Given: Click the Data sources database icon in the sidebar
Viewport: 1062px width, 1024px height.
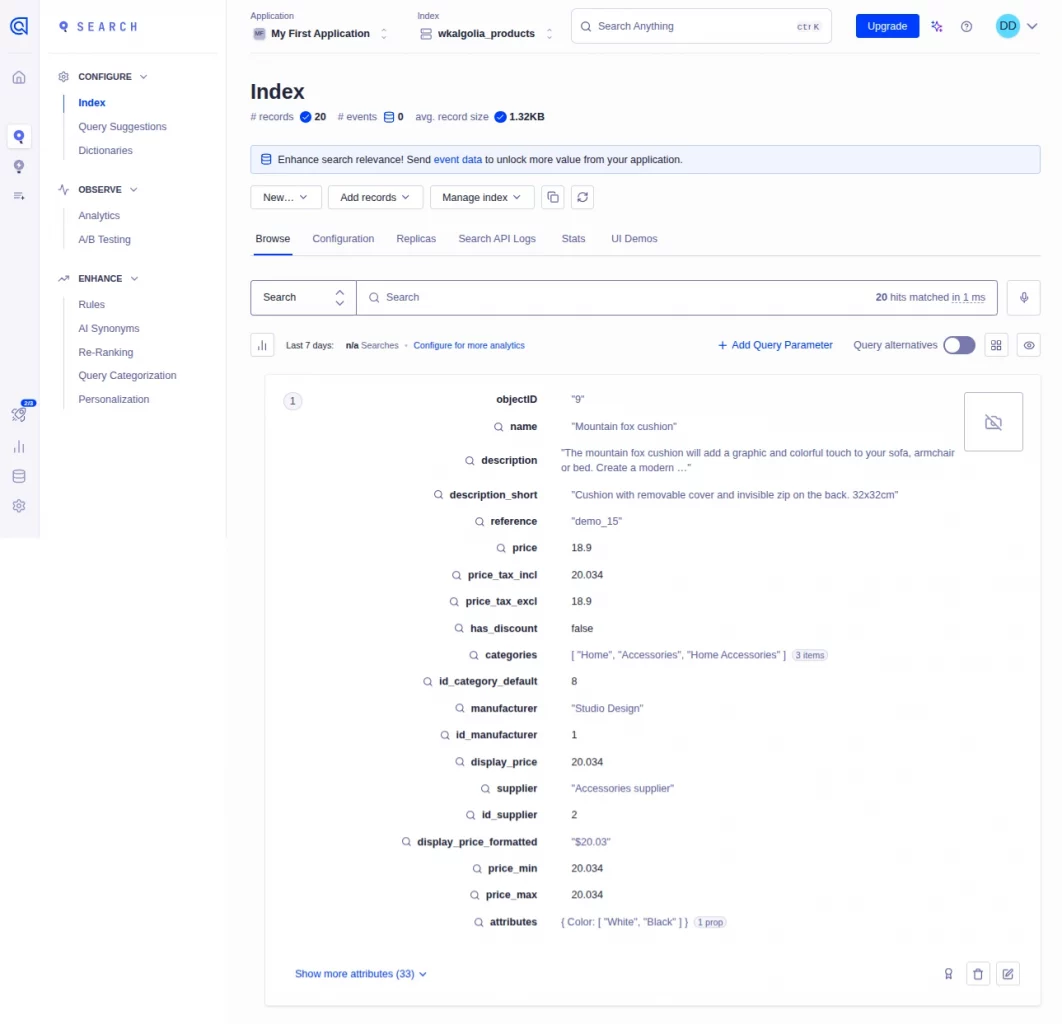Looking at the screenshot, I should tap(18, 476).
